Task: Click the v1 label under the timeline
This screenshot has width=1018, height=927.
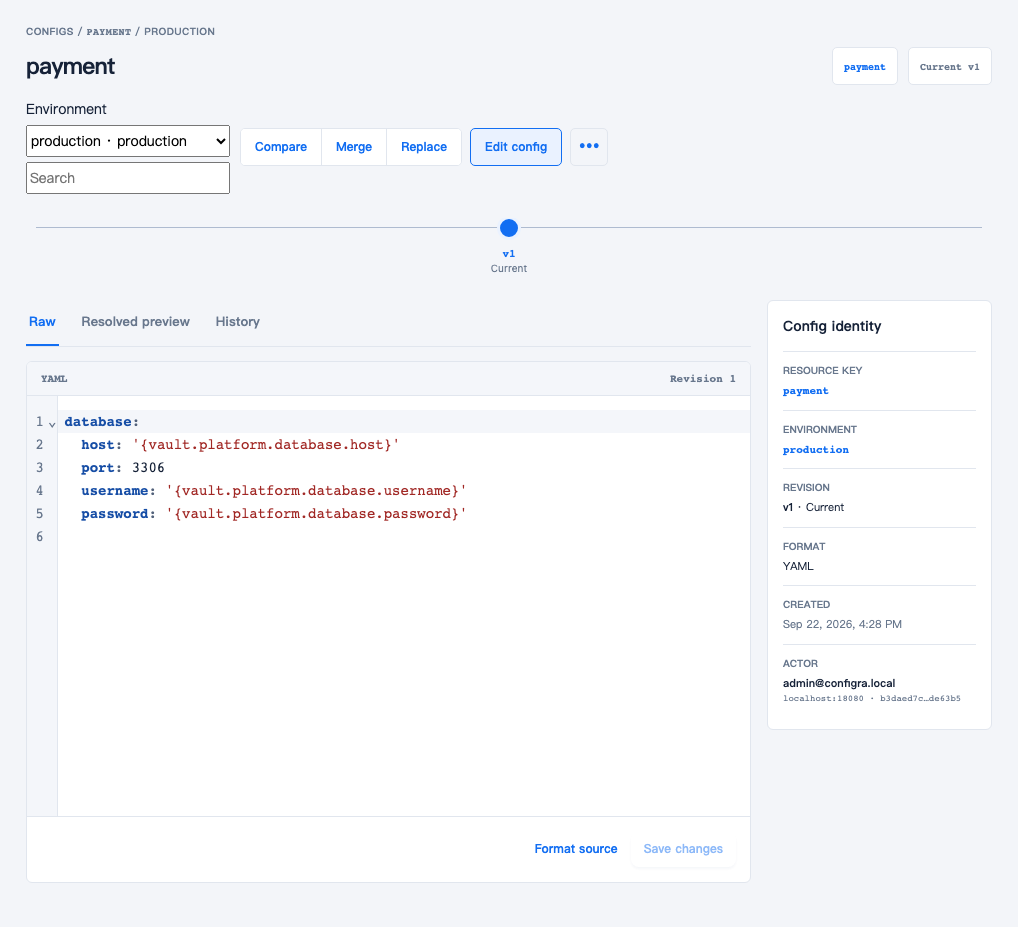Action: (x=509, y=254)
